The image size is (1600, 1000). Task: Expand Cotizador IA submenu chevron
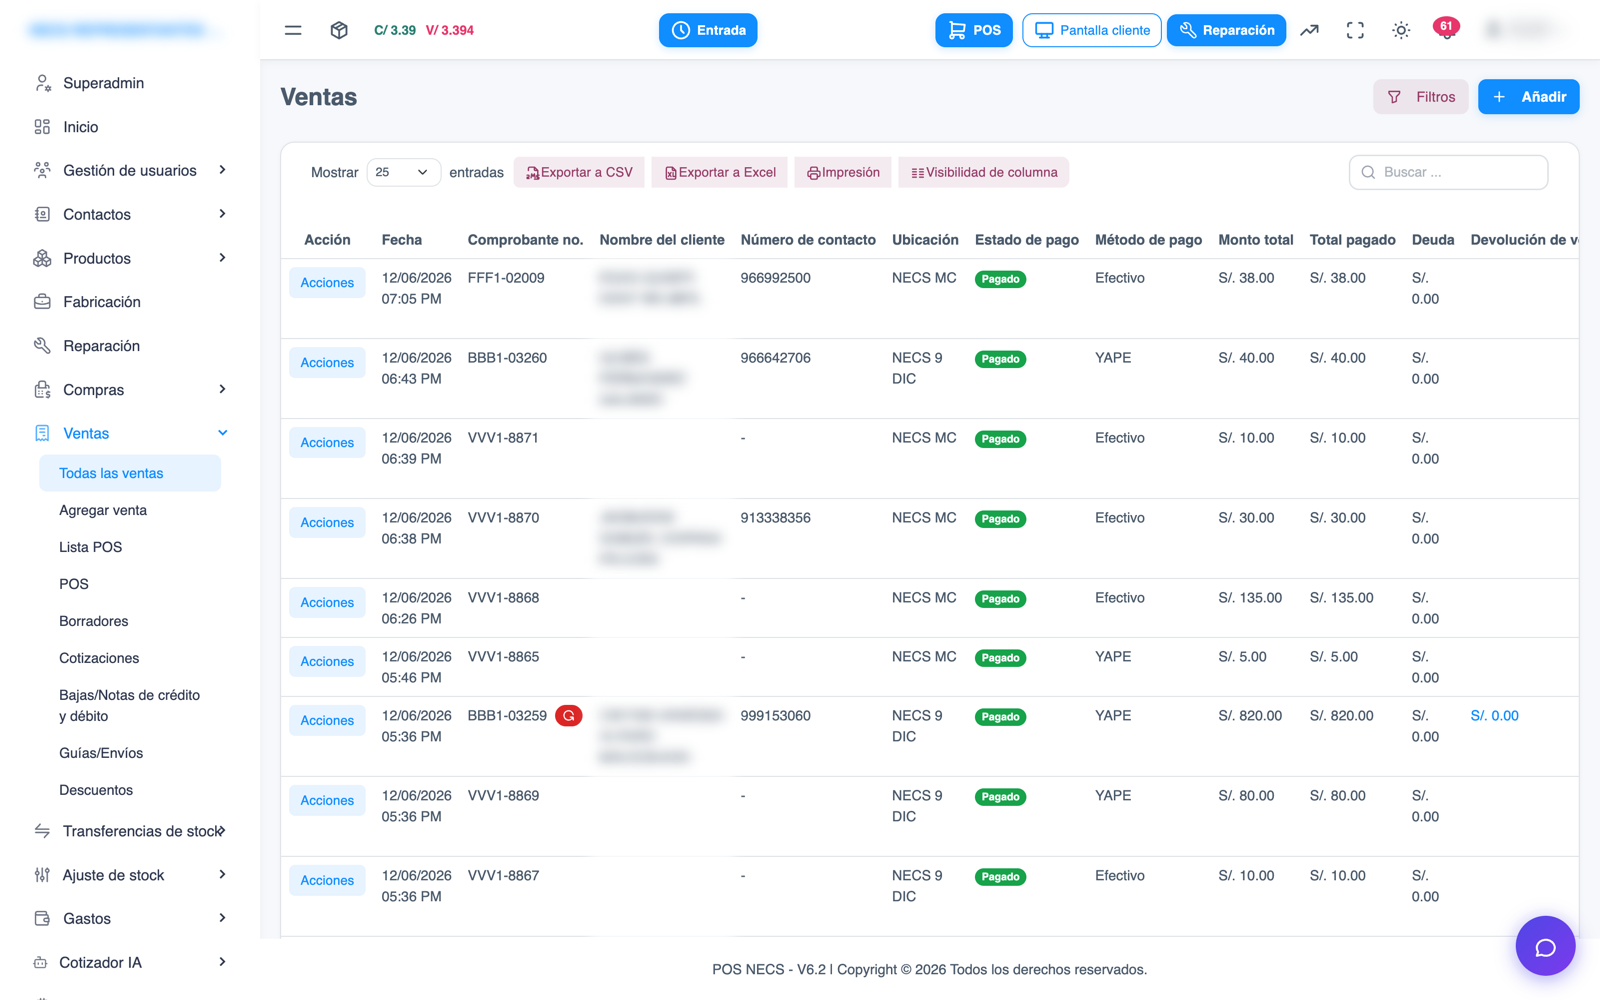click(x=222, y=962)
